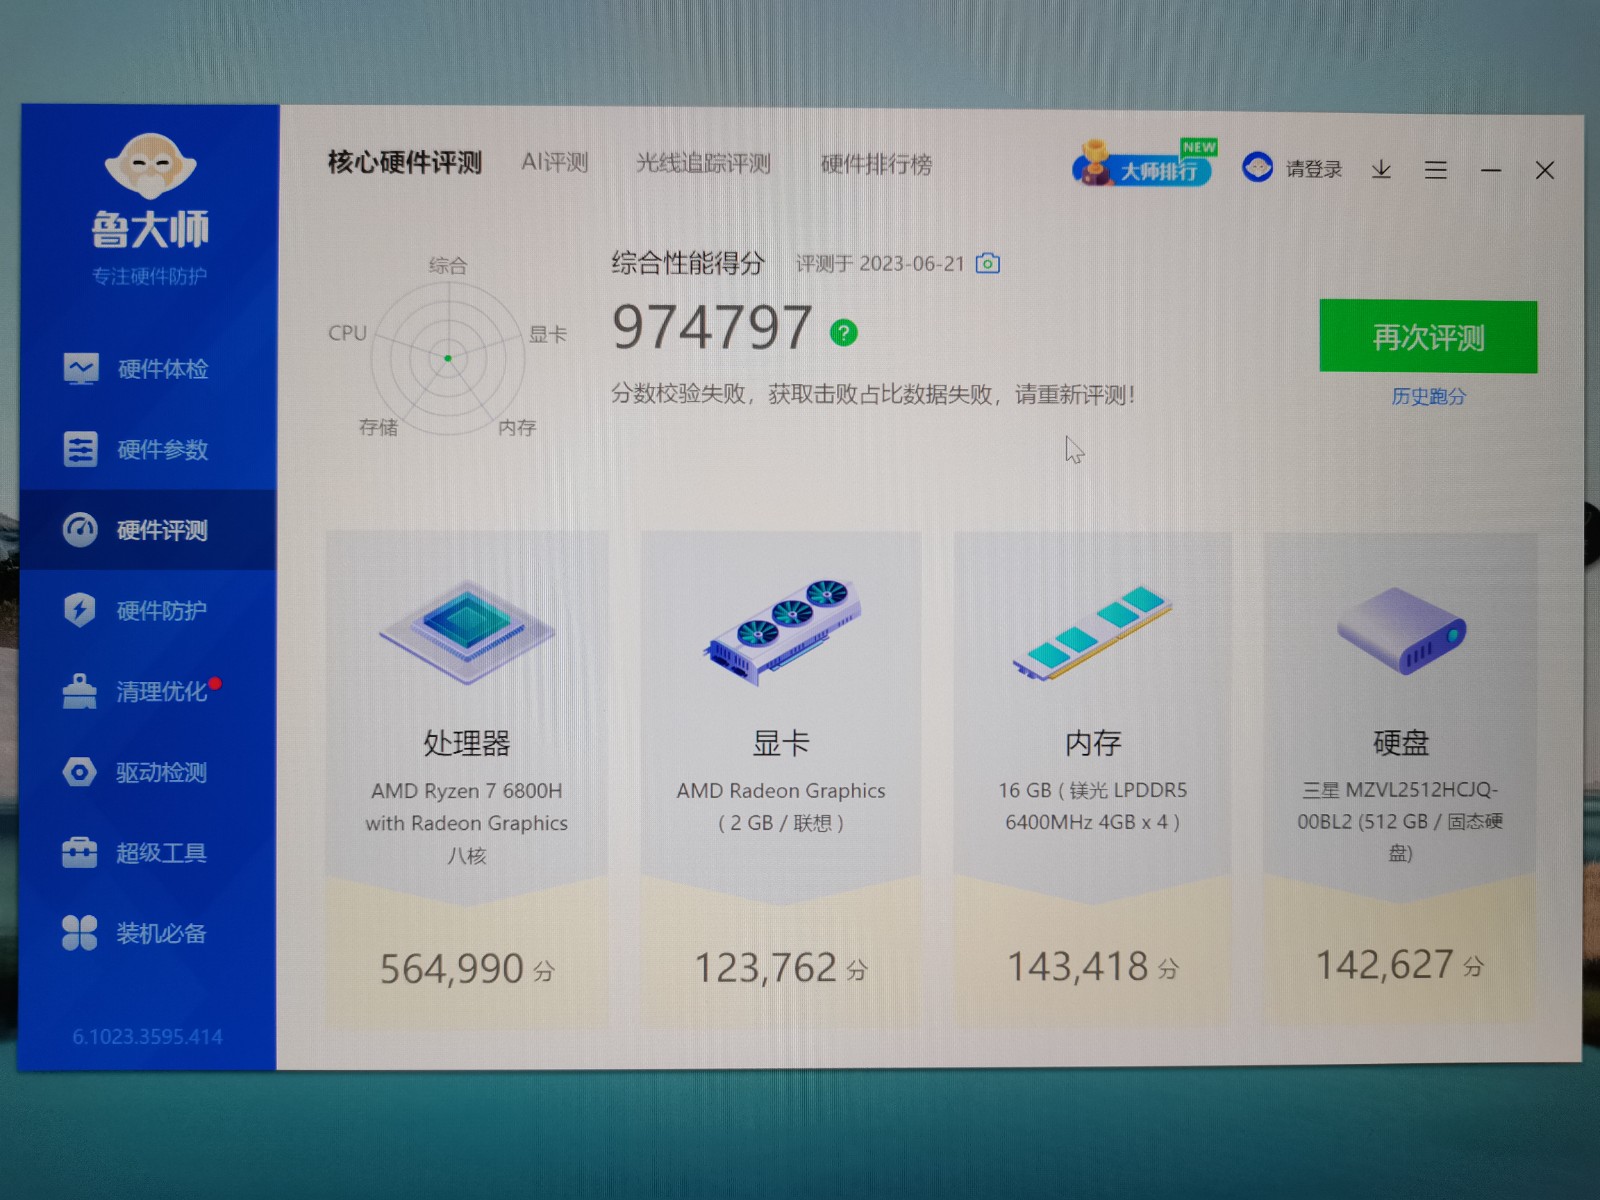The image size is (1600, 1200).
Task: Click the 综合性能得分 heading
Action: (688, 263)
